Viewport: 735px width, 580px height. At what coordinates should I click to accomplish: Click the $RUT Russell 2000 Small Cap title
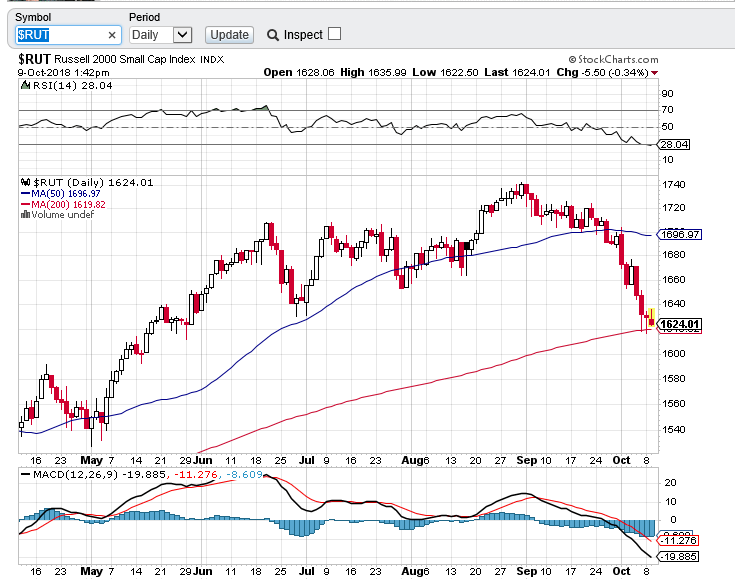121,60
